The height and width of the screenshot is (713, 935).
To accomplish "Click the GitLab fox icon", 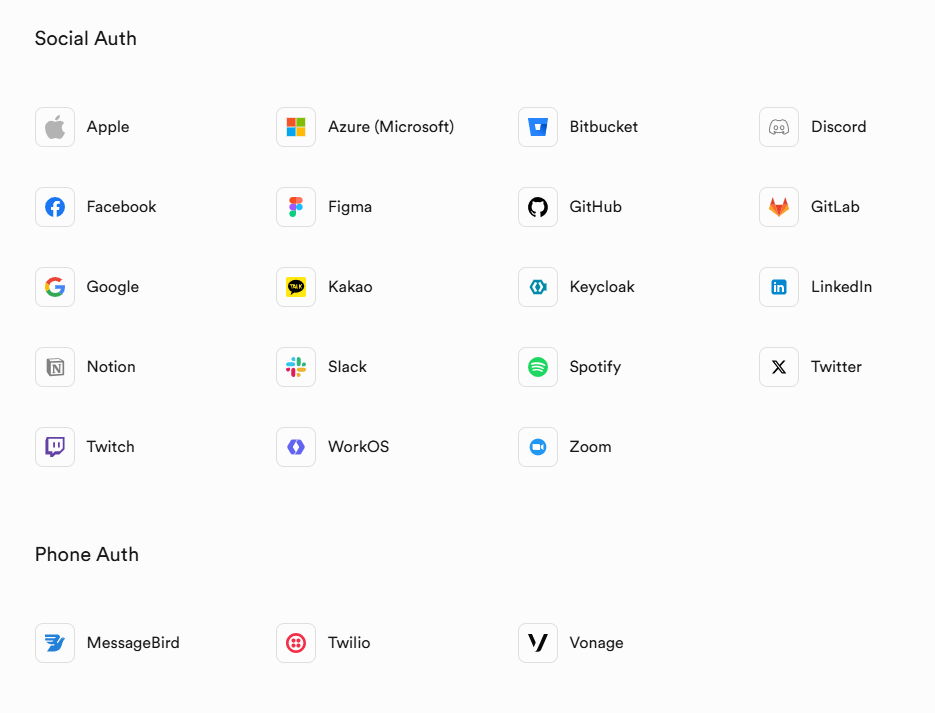I will (x=779, y=207).
